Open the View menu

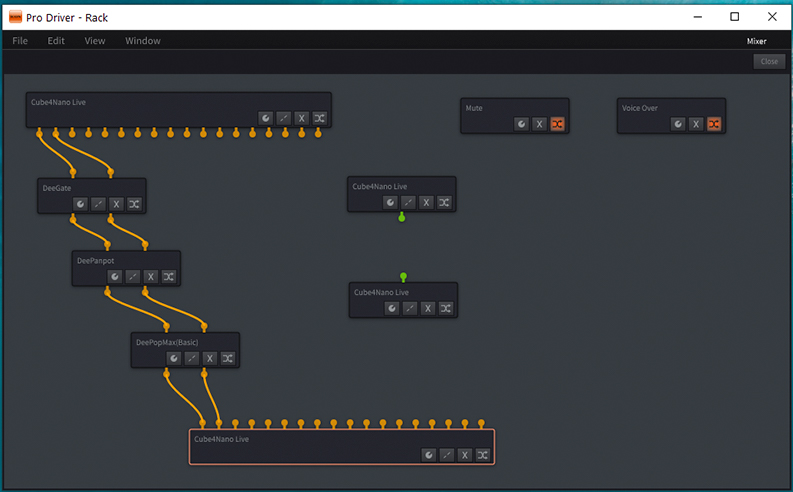[x=95, y=41]
